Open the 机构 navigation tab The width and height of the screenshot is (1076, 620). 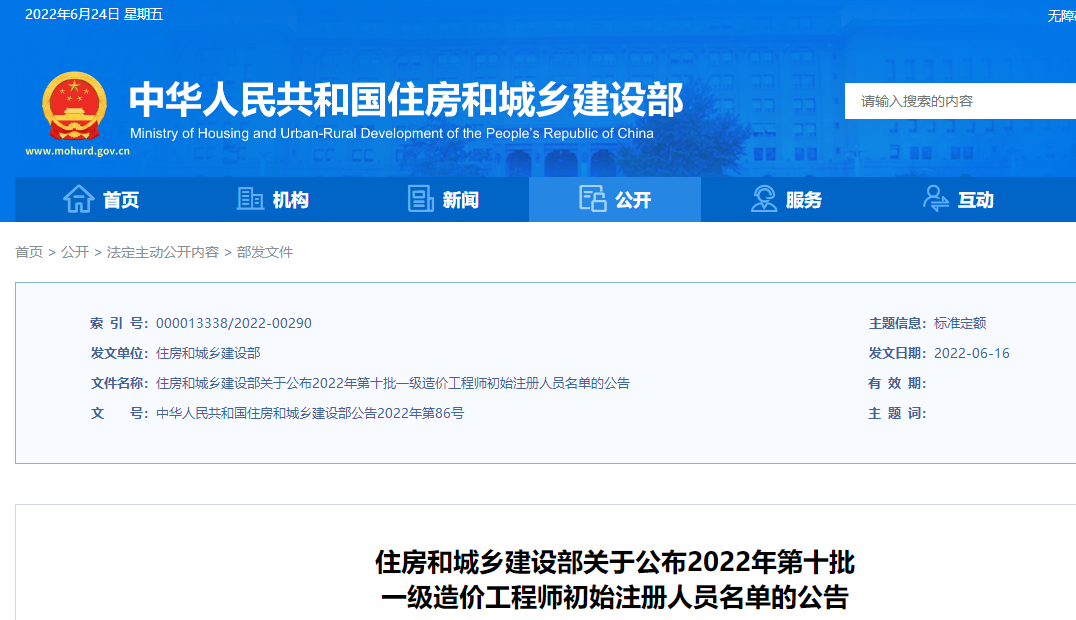click(291, 200)
